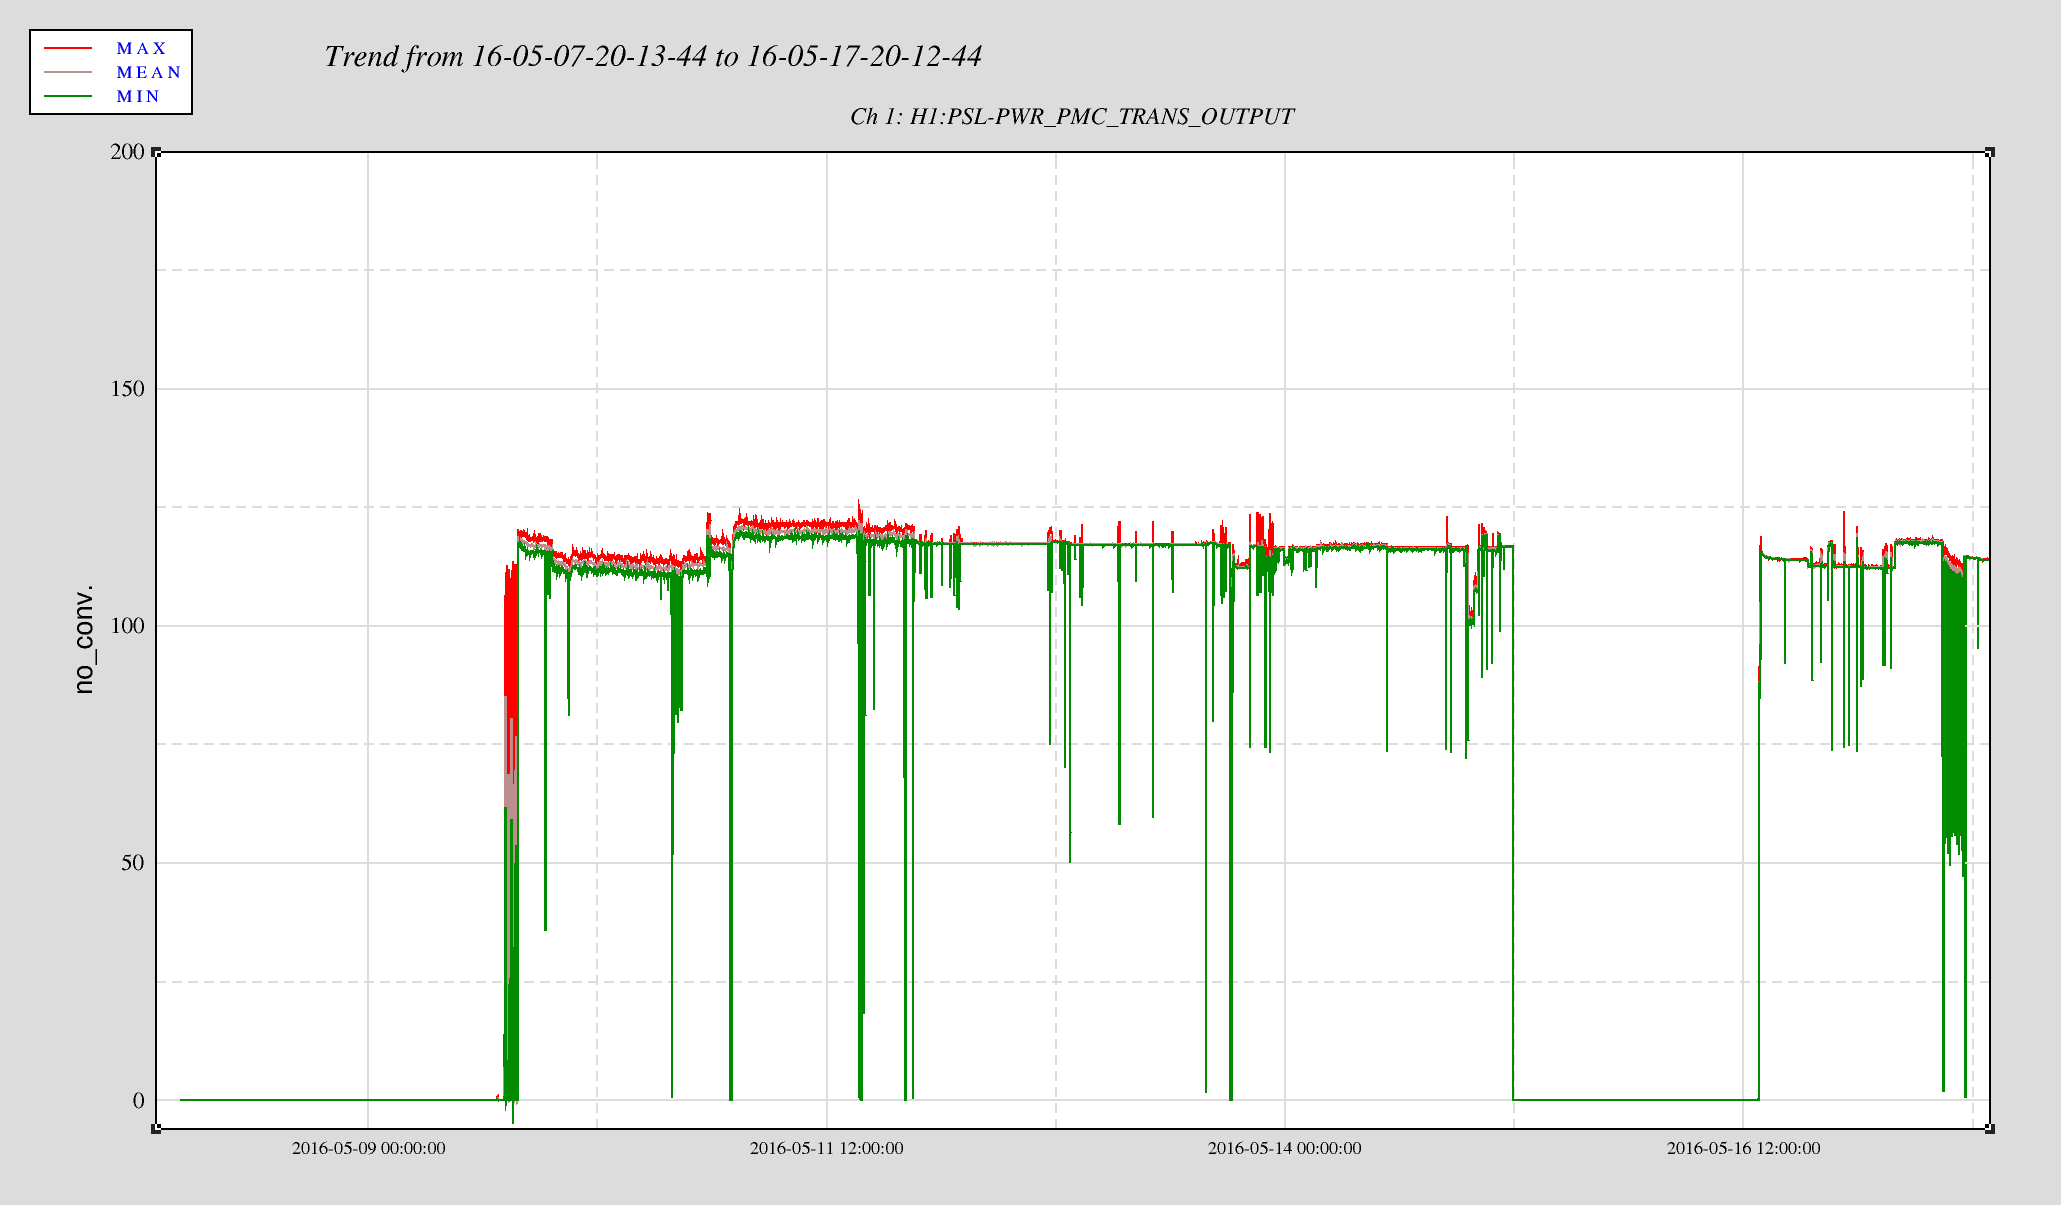Click the MAX legend label
This screenshot has width=2061, height=1205.
click(x=141, y=48)
